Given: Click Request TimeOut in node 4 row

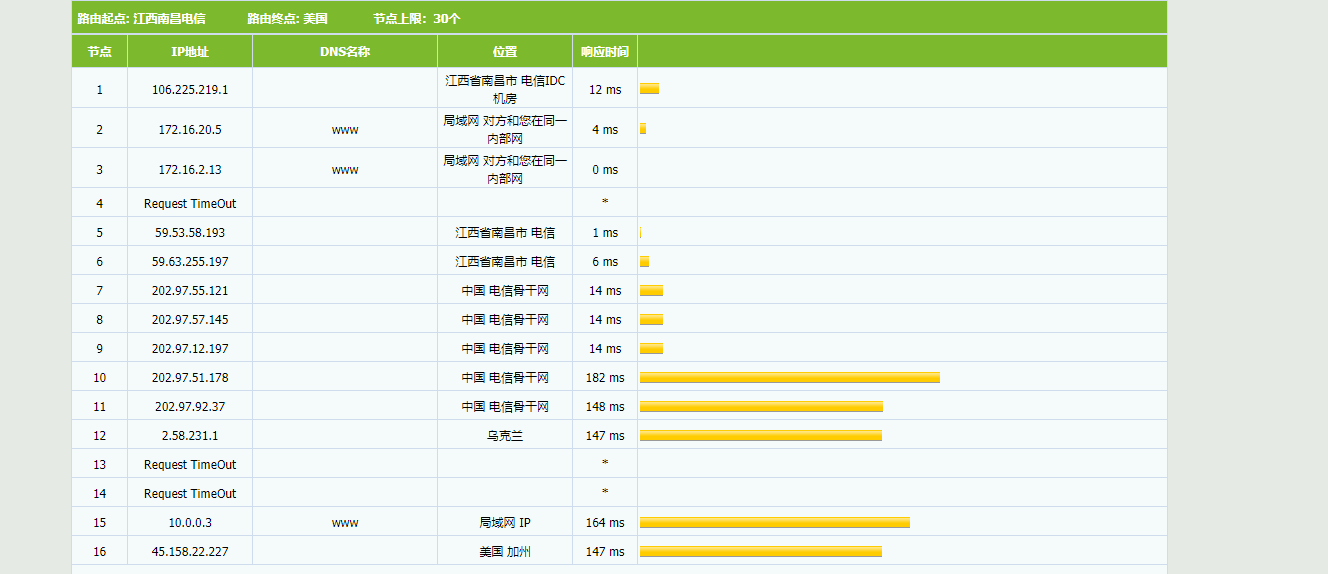Looking at the screenshot, I should [x=190, y=203].
